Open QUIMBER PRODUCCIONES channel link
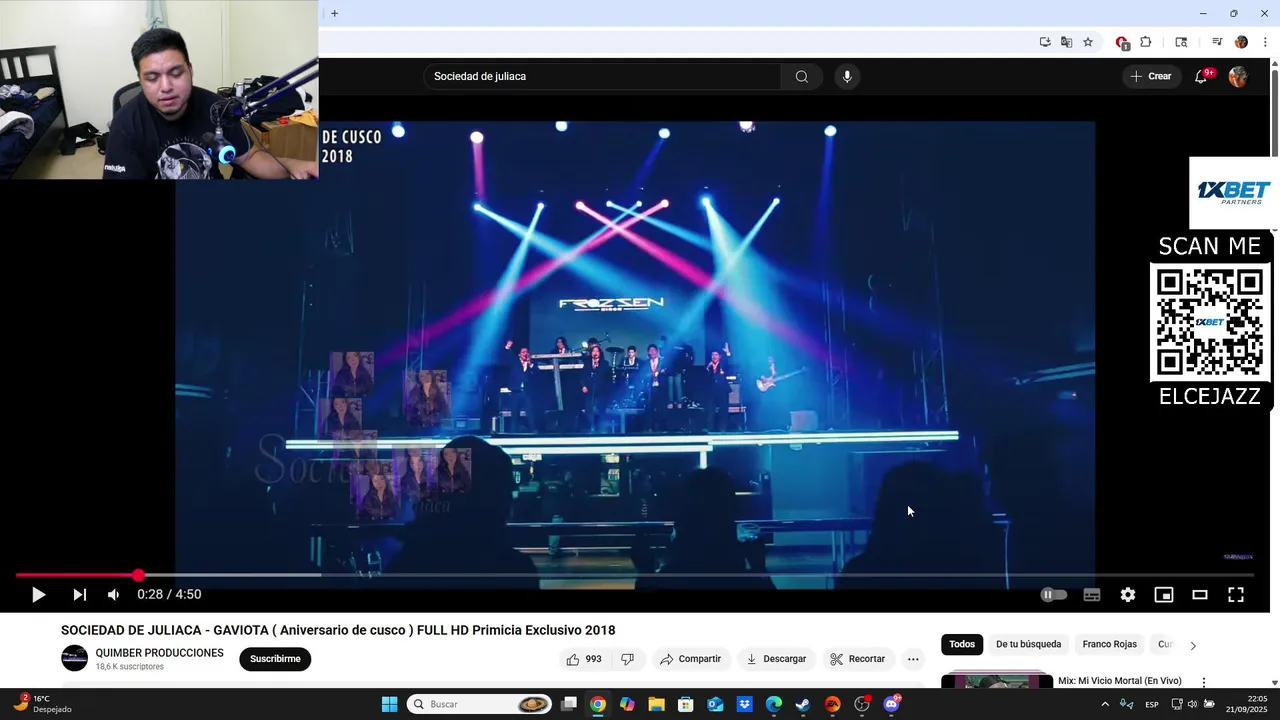 tap(159, 653)
